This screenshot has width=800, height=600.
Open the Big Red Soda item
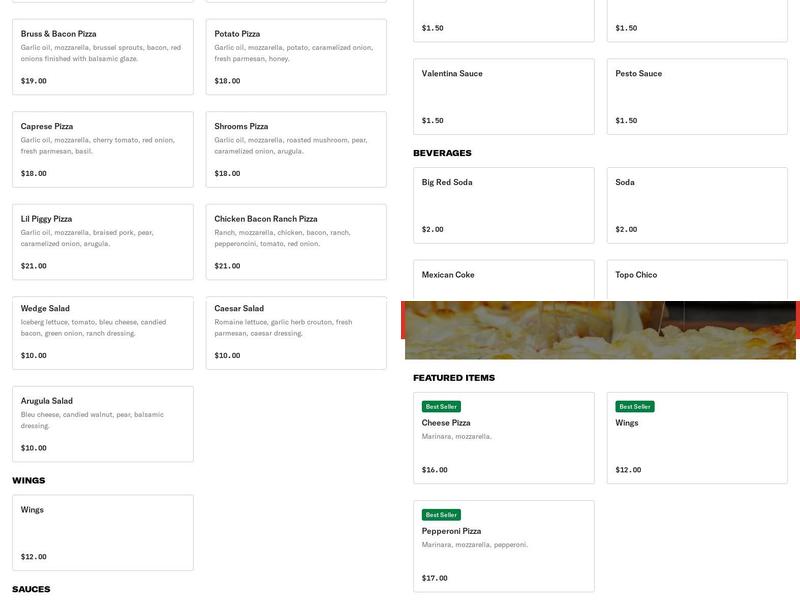503,205
